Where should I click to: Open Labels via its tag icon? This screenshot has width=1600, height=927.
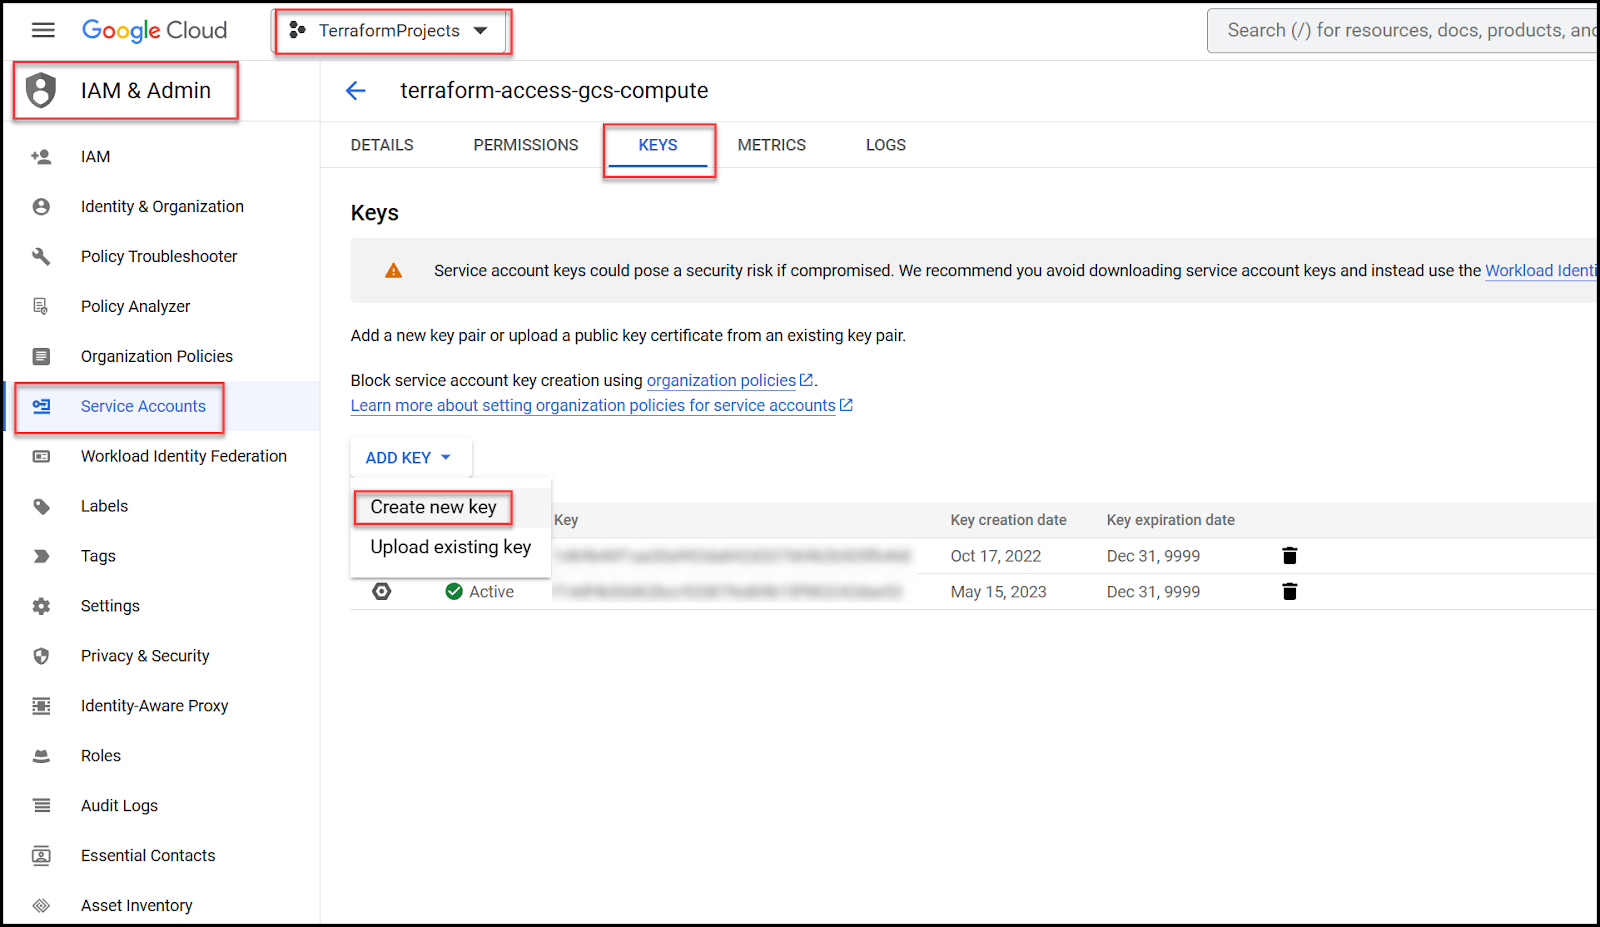40,506
